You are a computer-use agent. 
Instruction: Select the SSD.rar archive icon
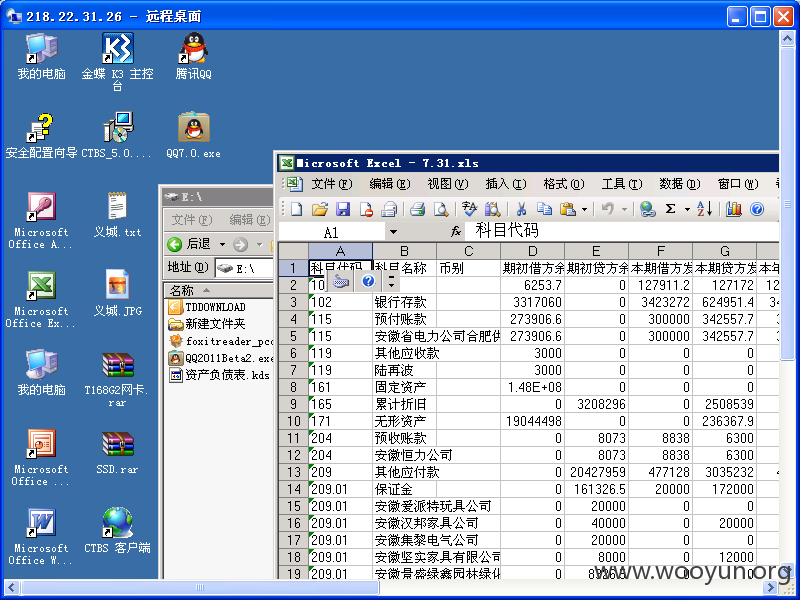coord(117,453)
